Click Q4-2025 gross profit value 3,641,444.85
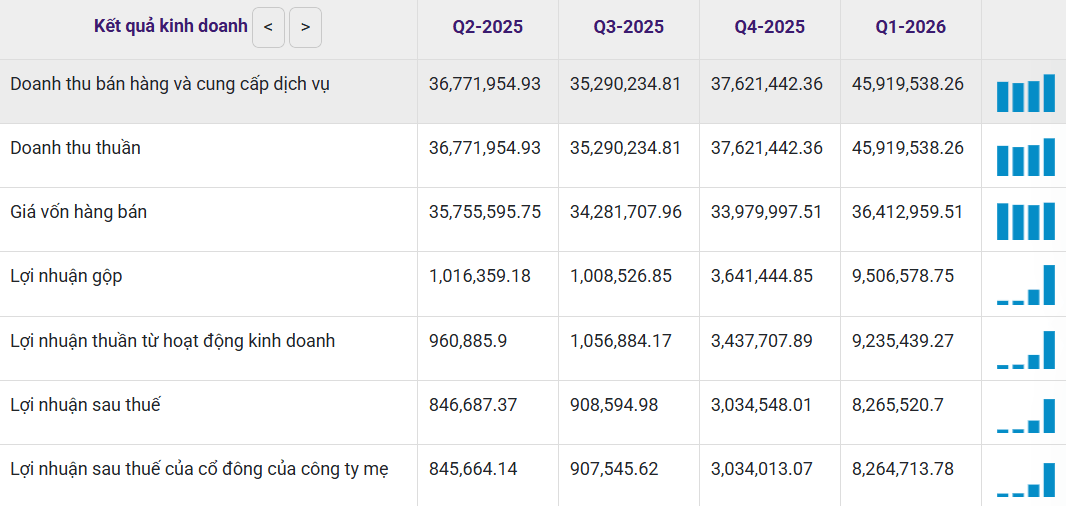This screenshot has height=506, width=1066. coord(761,276)
